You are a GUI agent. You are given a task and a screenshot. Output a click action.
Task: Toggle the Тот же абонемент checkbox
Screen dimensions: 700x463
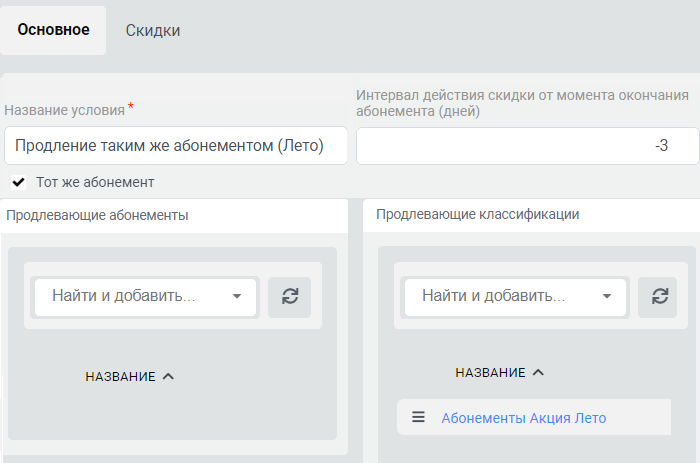point(18,182)
